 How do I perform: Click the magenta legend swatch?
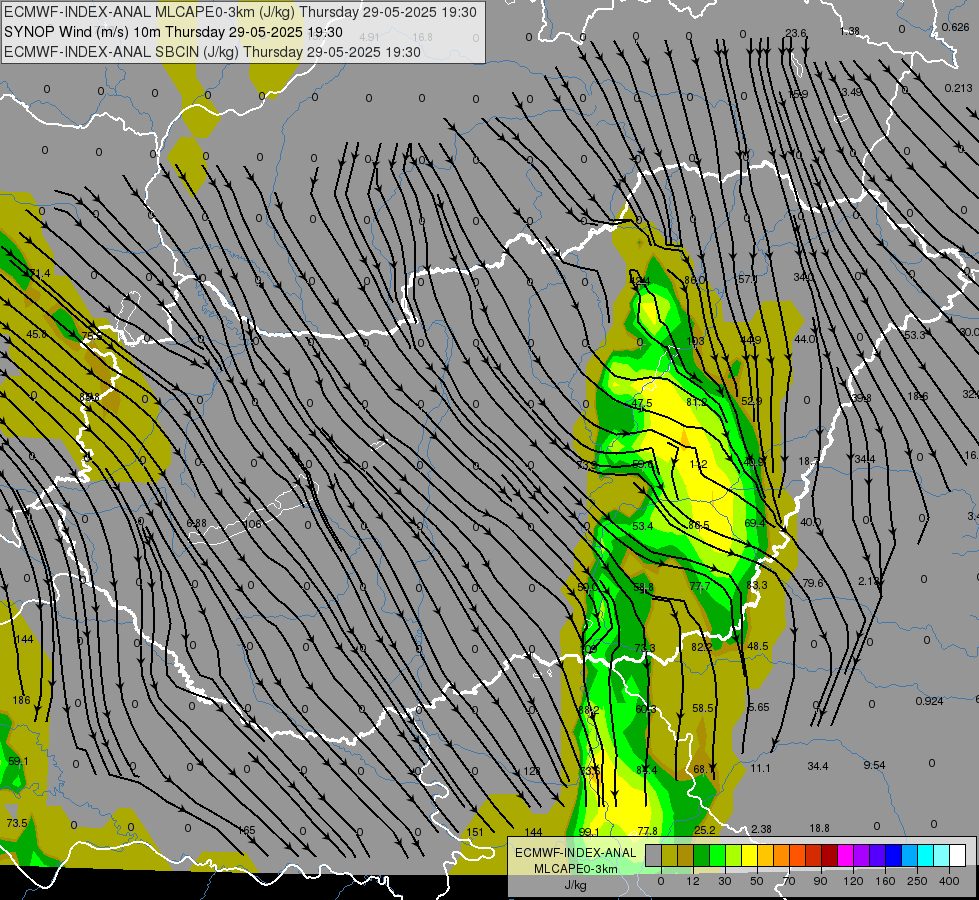pos(845,855)
